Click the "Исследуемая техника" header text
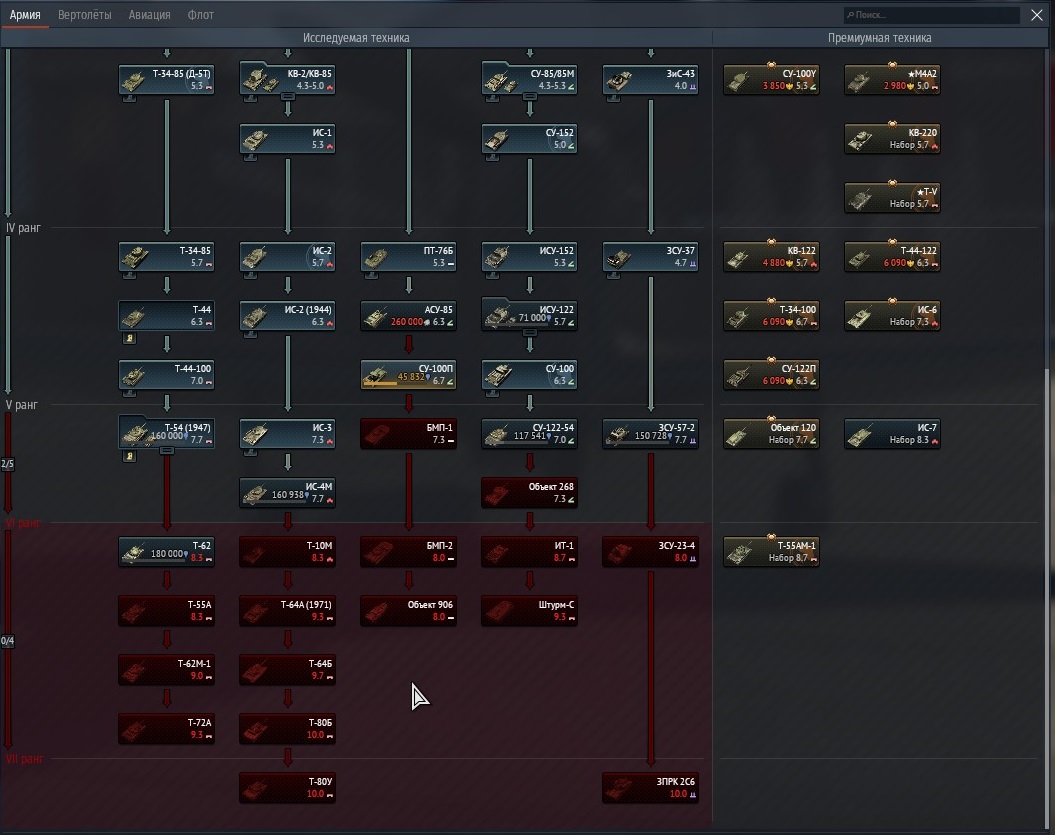This screenshot has width=1055, height=835. click(x=356, y=38)
